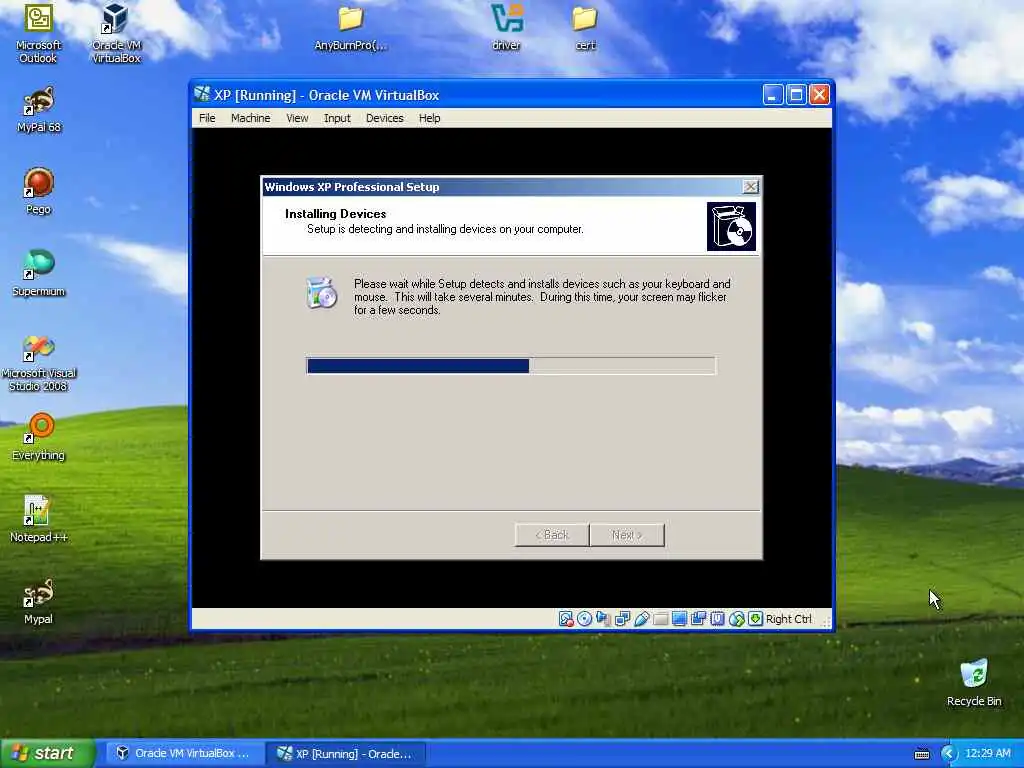Switch to Oracle VM VirtualBox taskbar button
This screenshot has width=1024, height=768.
click(183, 754)
